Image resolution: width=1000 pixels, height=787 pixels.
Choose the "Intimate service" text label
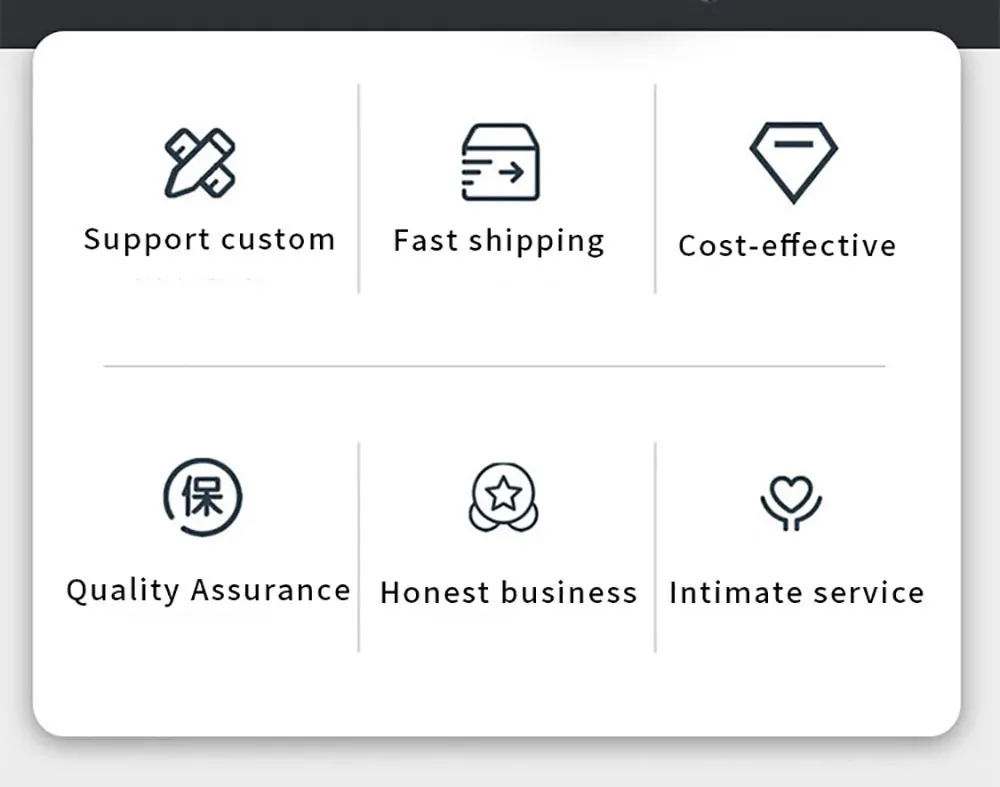pos(796,592)
